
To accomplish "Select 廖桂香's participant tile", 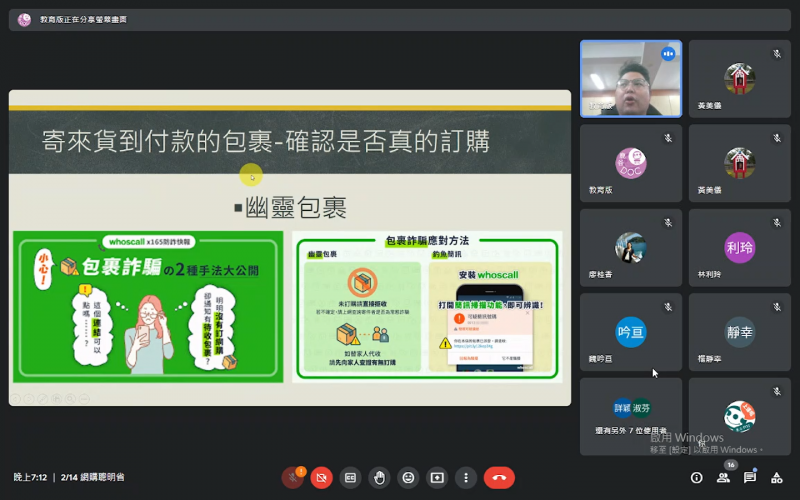I will click(631, 247).
